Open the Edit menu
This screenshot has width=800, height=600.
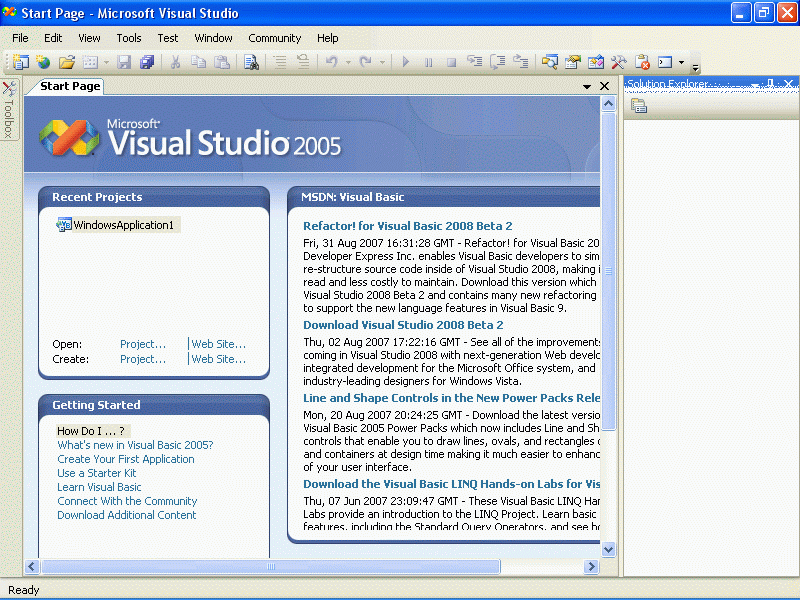coord(53,38)
